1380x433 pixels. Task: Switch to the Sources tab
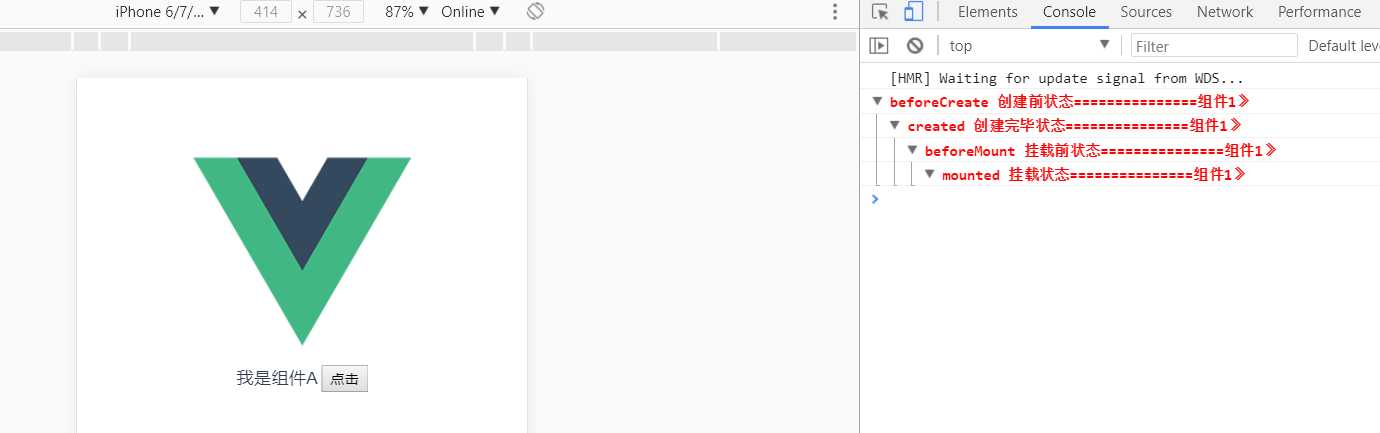pyautogui.click(x=1146, y=12)
